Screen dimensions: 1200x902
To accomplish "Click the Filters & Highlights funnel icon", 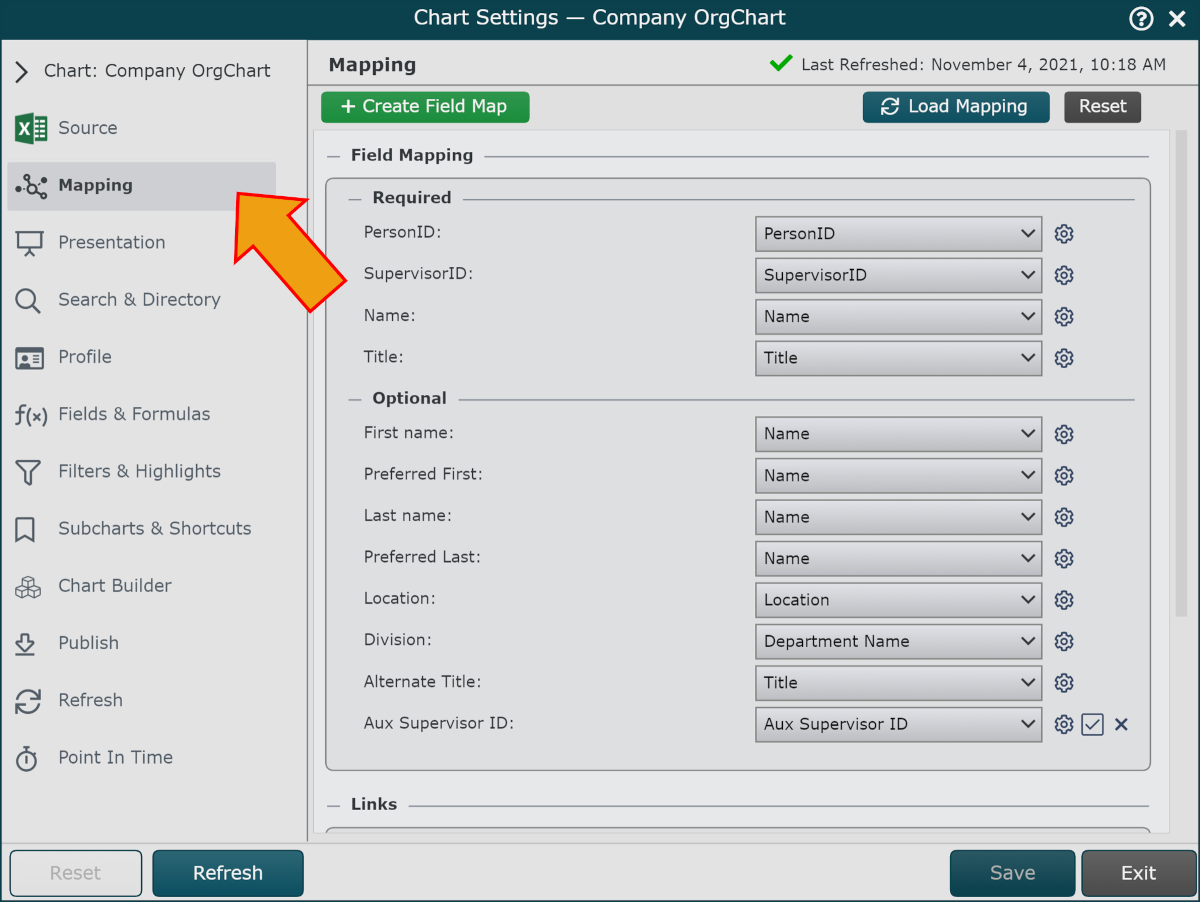I will 28,472.
